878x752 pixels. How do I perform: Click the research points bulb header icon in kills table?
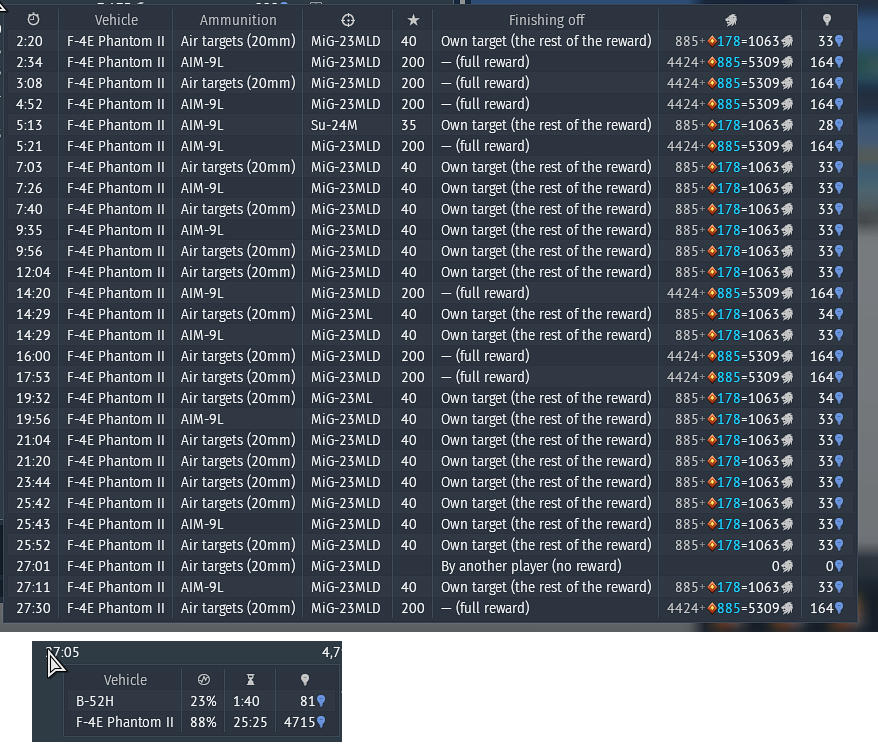pyautogui.click(x=826, y=20)
